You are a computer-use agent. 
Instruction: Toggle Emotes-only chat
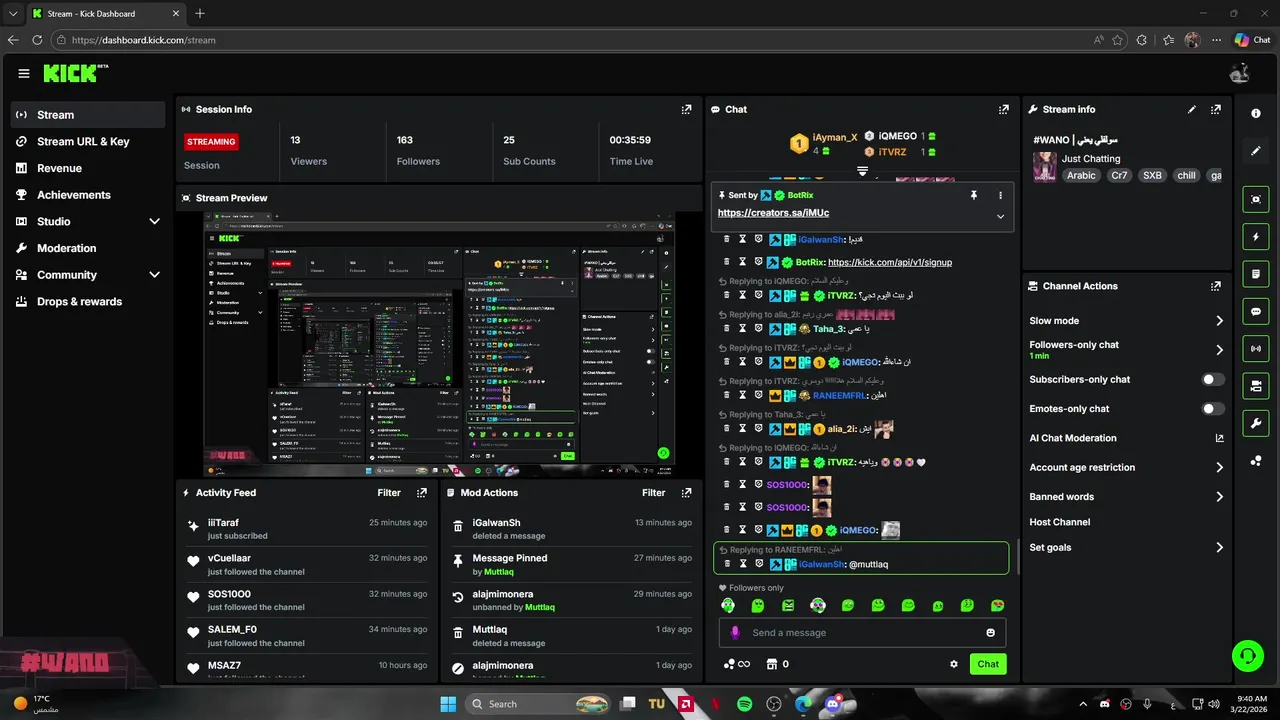(1212, 409)
